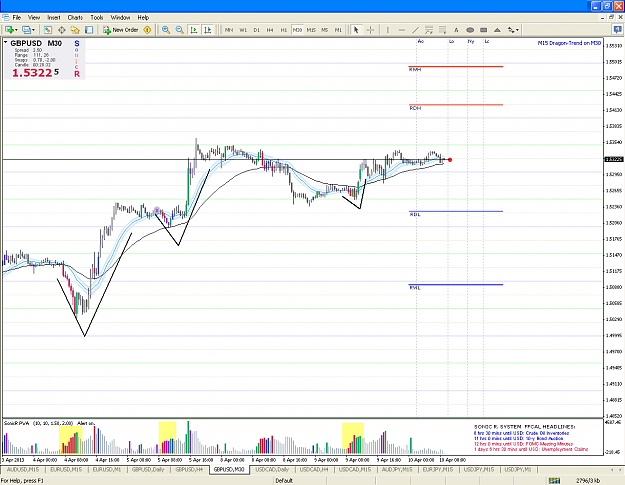Screen dimensions: 625x485
Task: Switch to GBPUSD,Daily chart tab
Action: pyautogui.click(x=148, y=470)
